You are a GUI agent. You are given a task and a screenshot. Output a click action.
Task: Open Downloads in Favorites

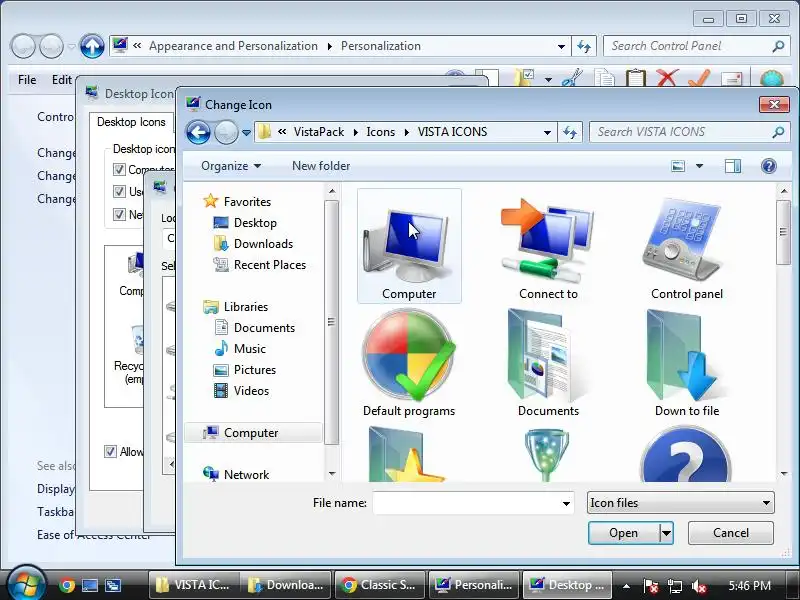(x=253, y=244)
